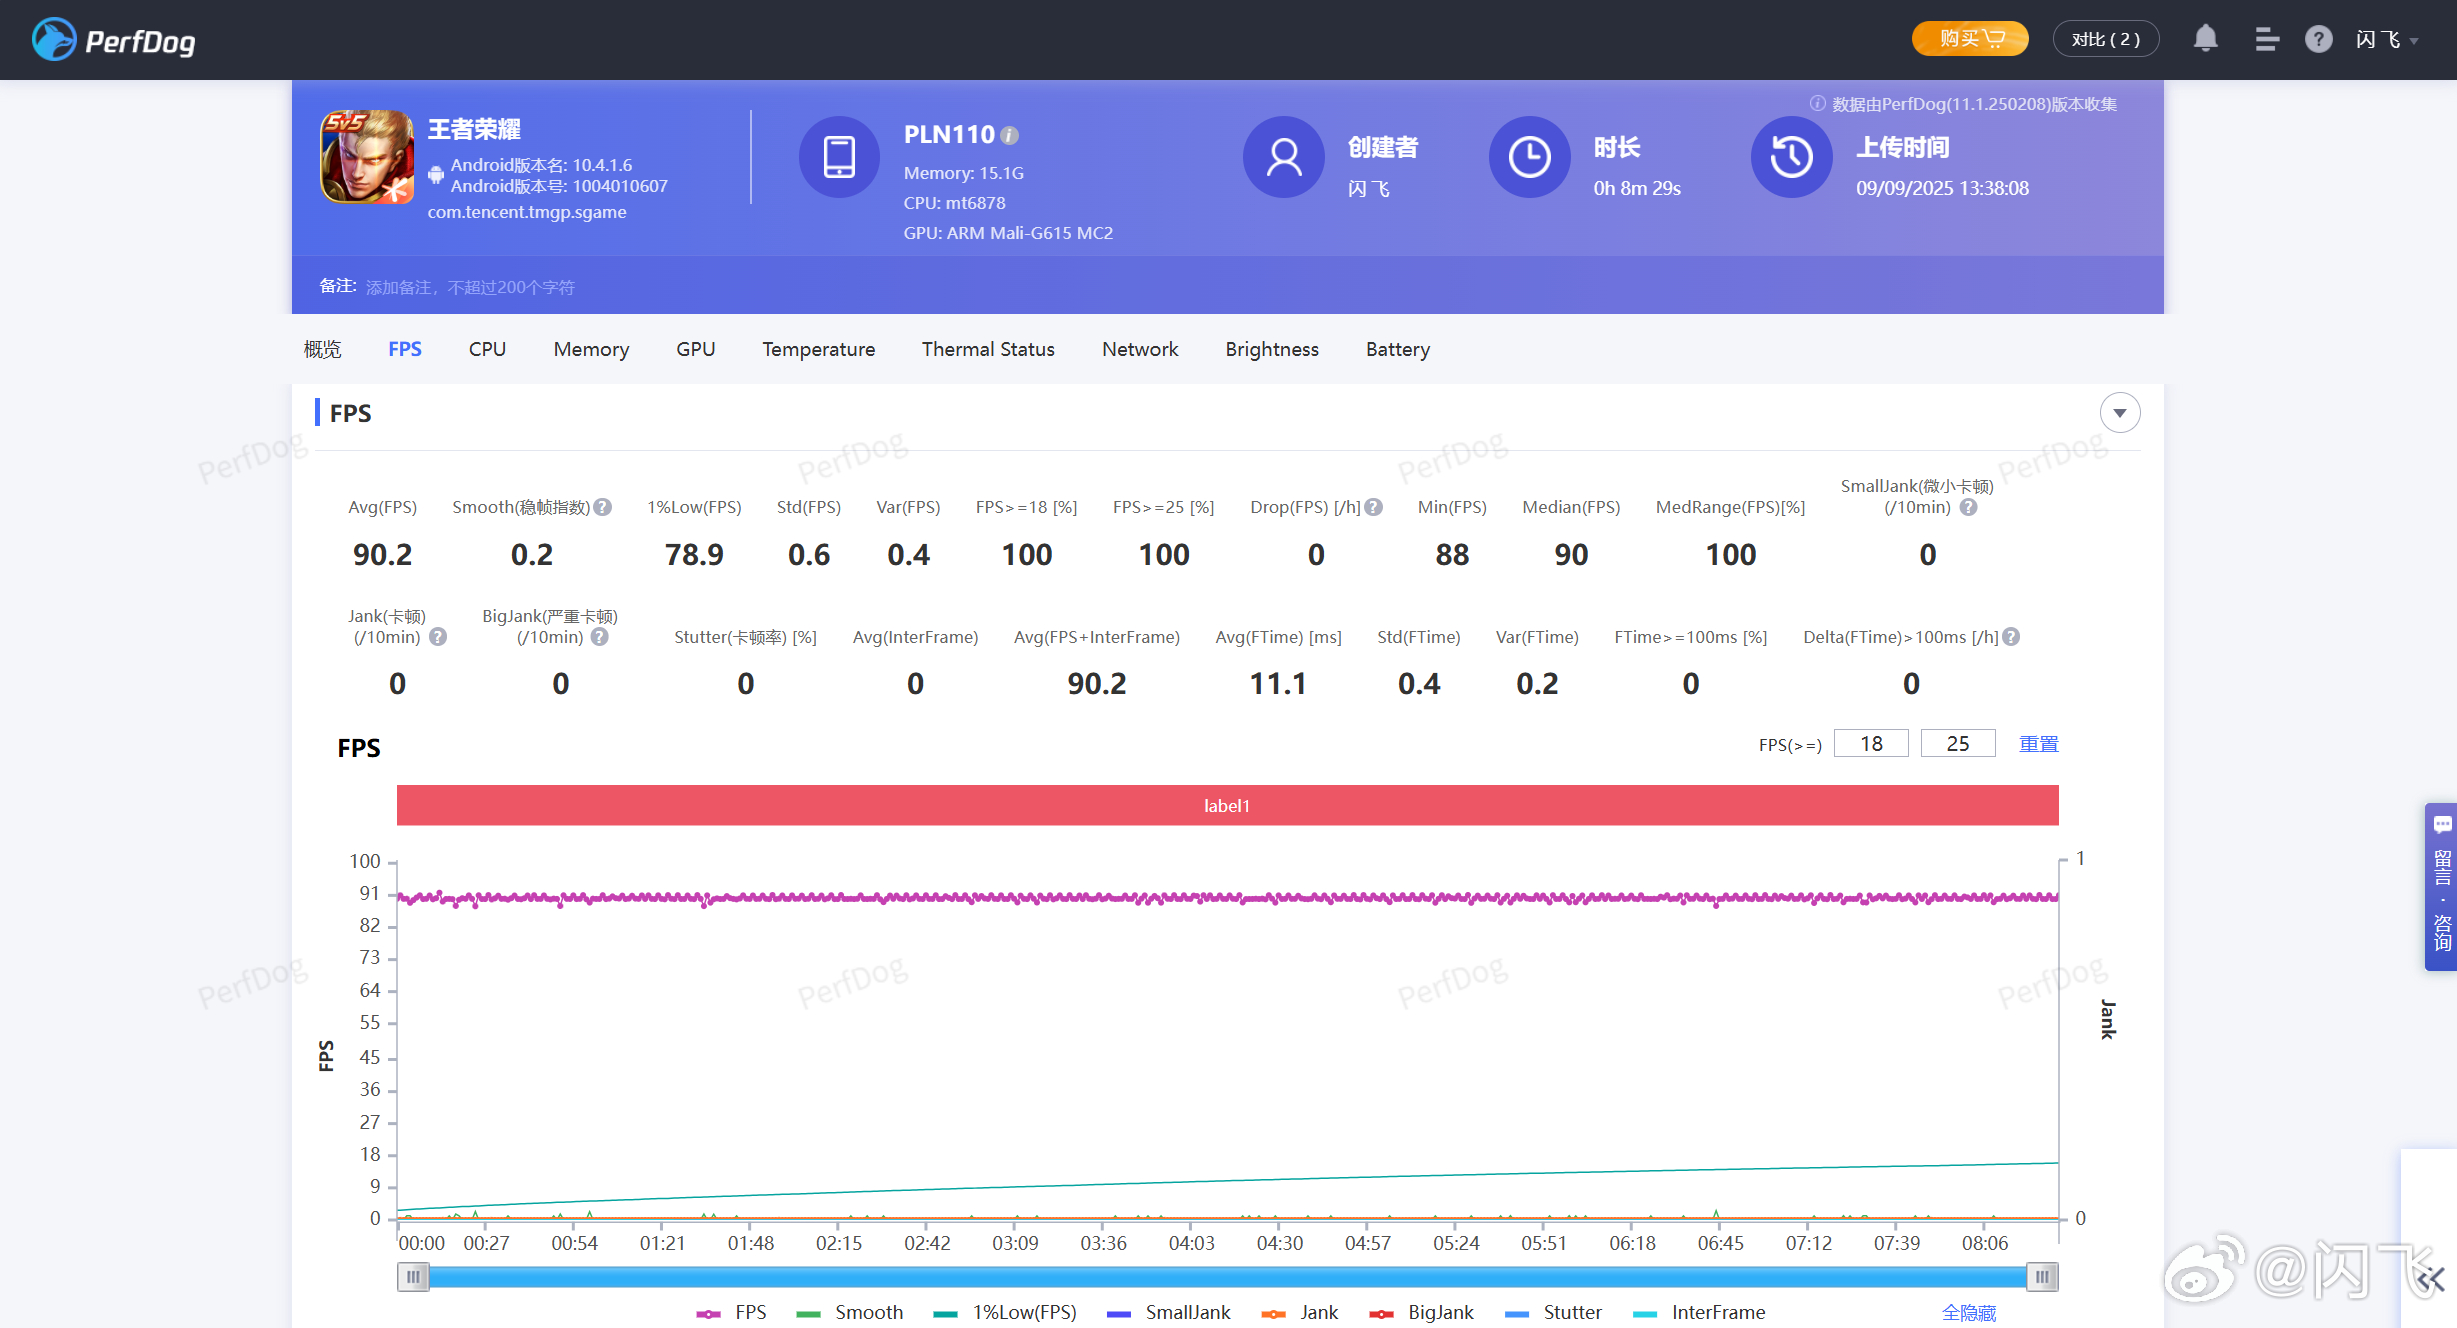Click help icon beside Smooth metric
2457x1328 pixels.
click(603, 507)
